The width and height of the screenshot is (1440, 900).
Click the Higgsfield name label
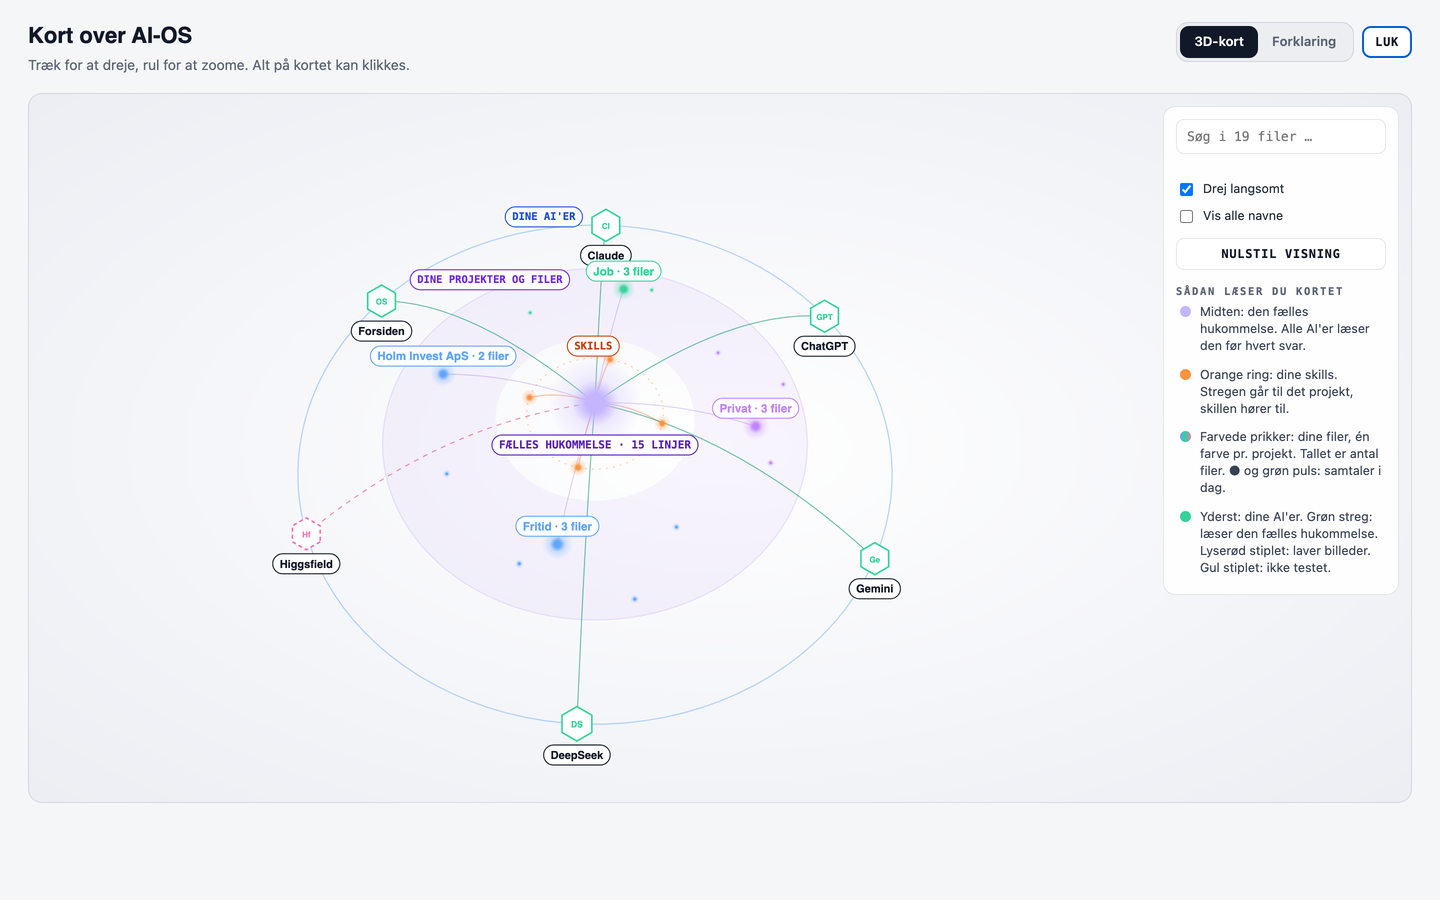[306, 564]
